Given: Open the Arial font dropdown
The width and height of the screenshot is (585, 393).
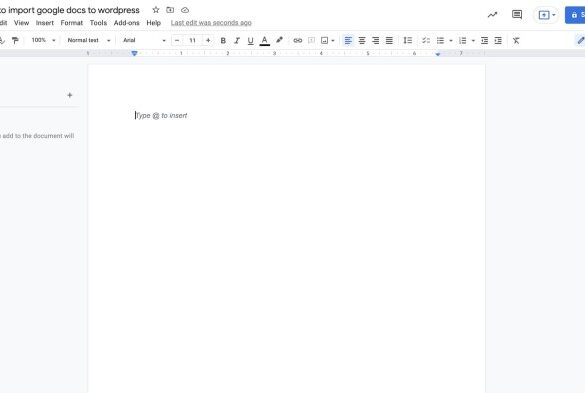Looking at the screenshot, I should 144,40.
